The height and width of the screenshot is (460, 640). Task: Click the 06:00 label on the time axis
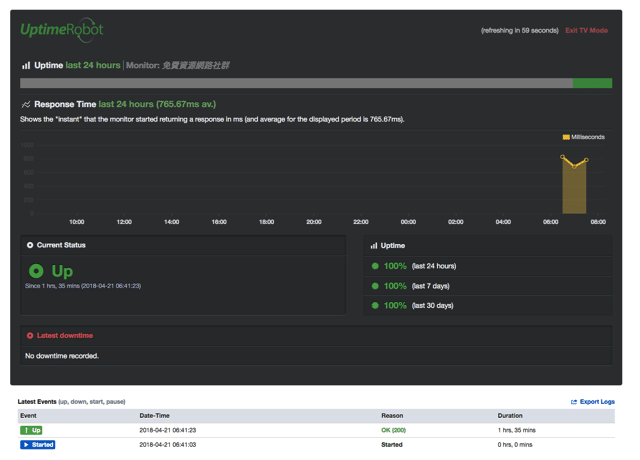click(551, 222)
